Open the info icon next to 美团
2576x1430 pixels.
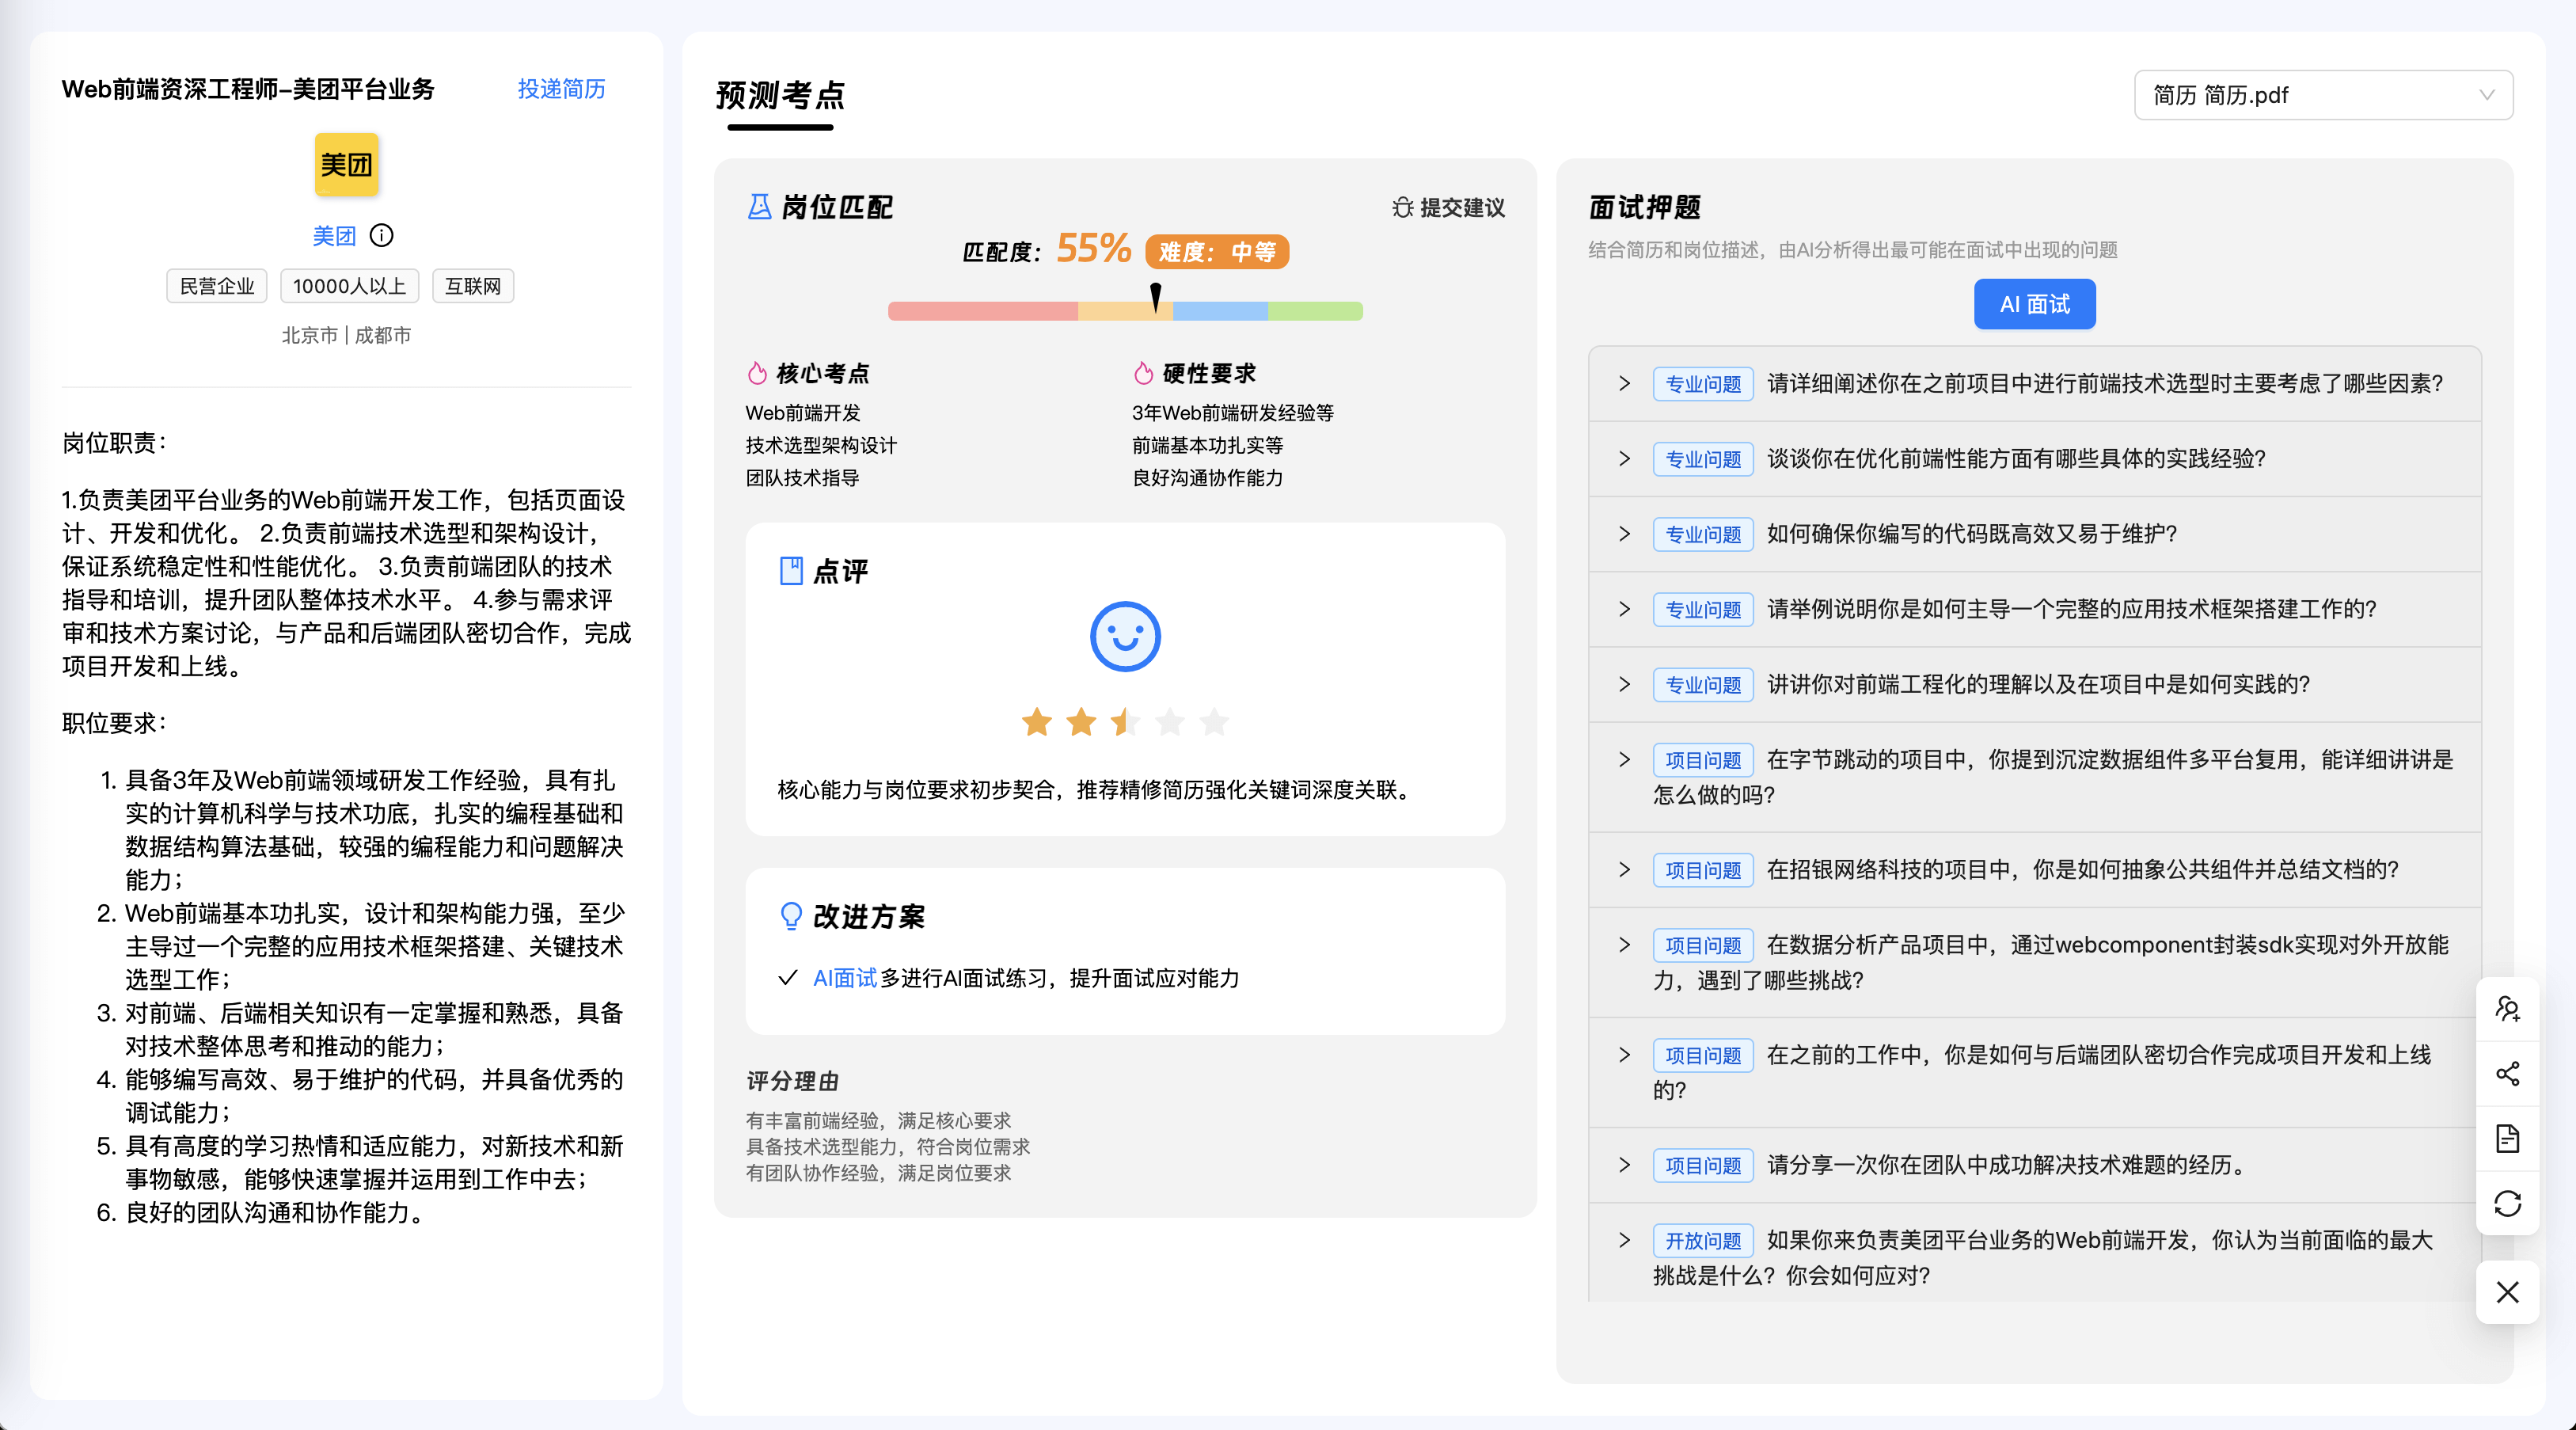pyautogui.click(x=381, y=235)
